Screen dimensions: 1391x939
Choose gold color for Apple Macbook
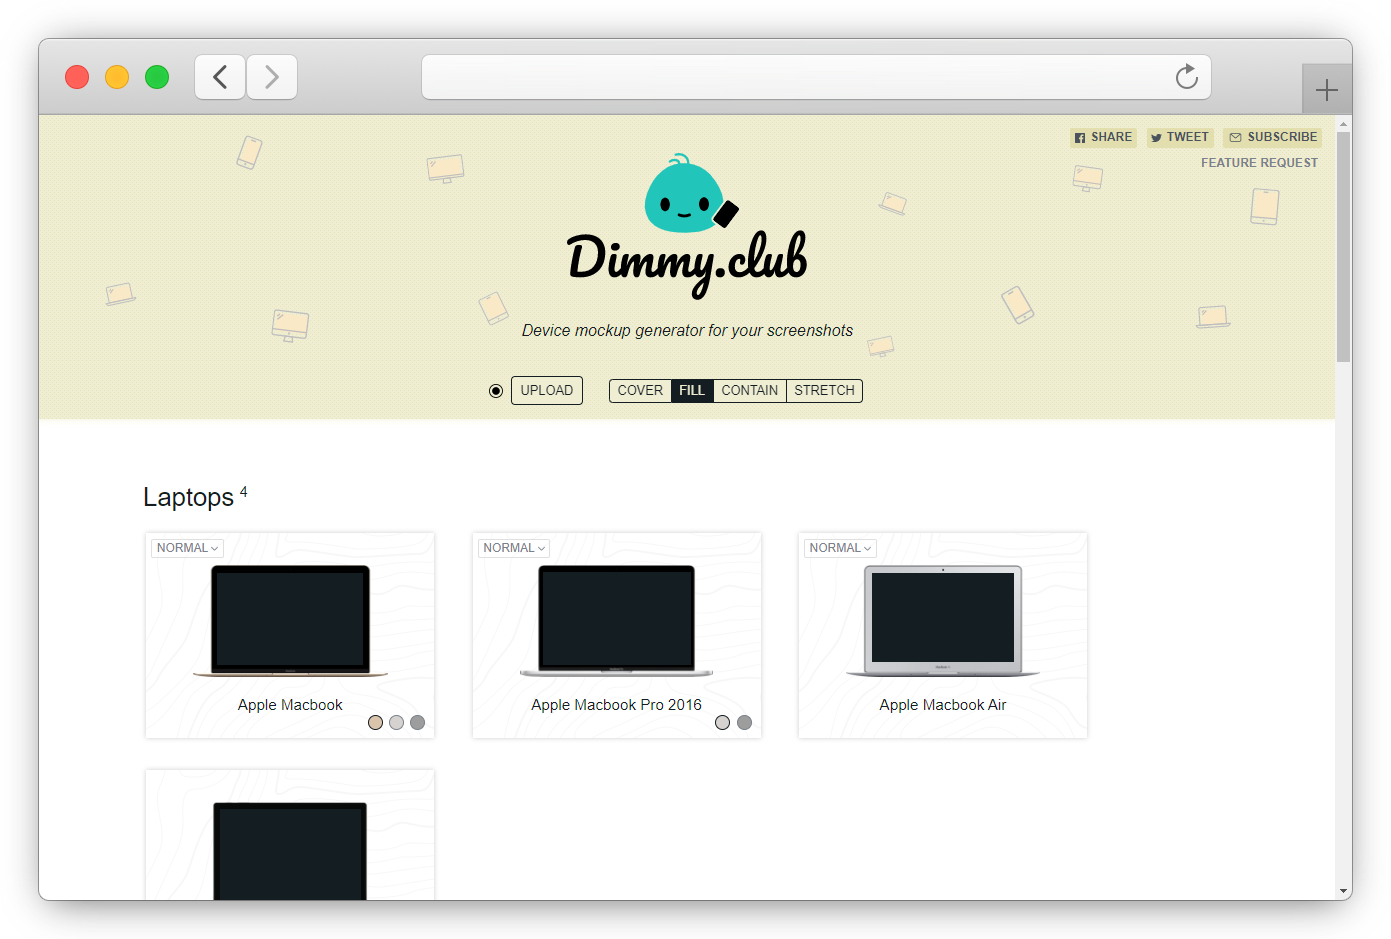point(375,723)
